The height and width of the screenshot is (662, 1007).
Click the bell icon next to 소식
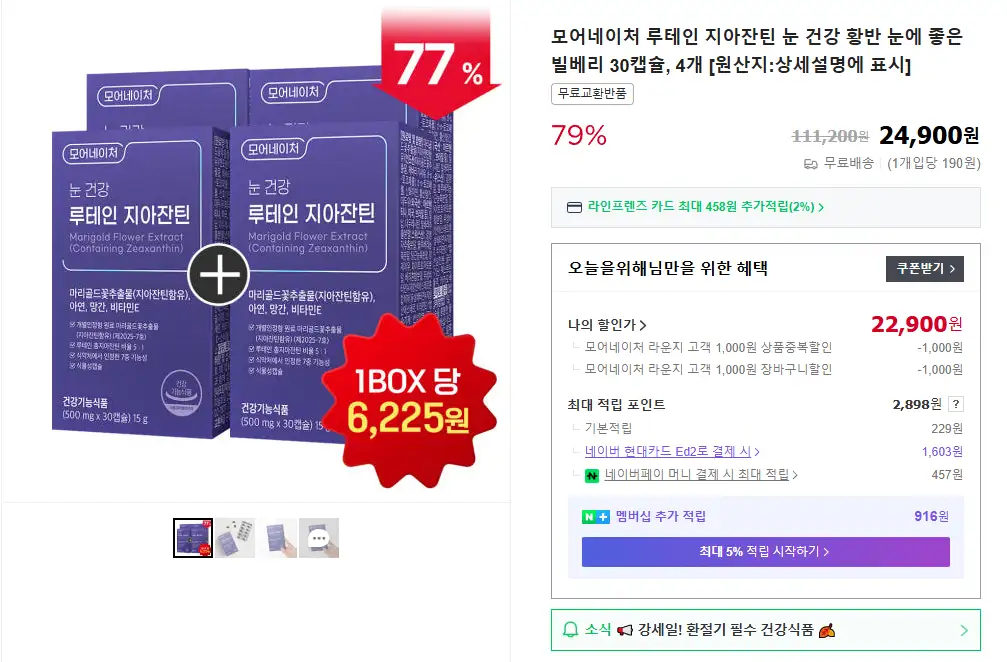pos(570,630)
